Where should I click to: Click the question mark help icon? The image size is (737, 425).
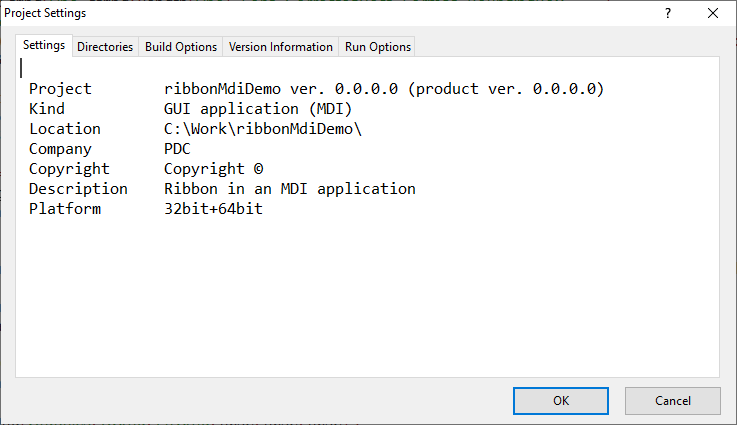pos(668,13)
